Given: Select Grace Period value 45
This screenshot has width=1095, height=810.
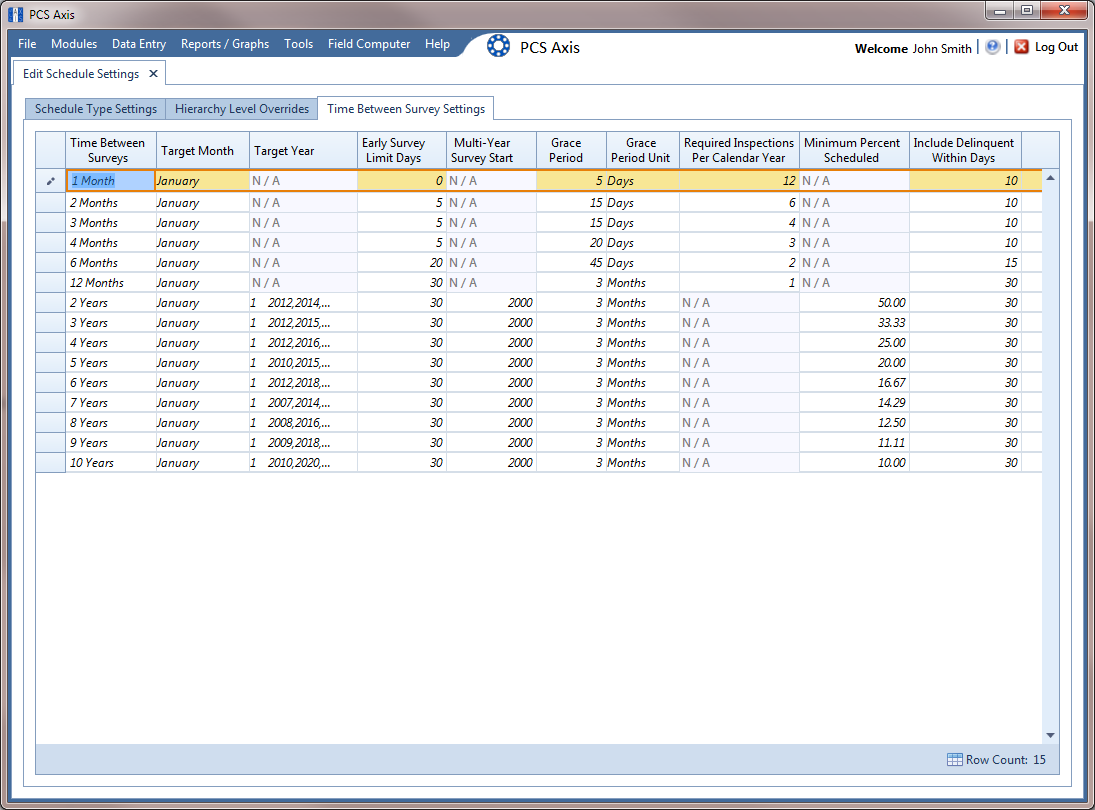Looking at the screenshot, I should (x=571, y=263).
